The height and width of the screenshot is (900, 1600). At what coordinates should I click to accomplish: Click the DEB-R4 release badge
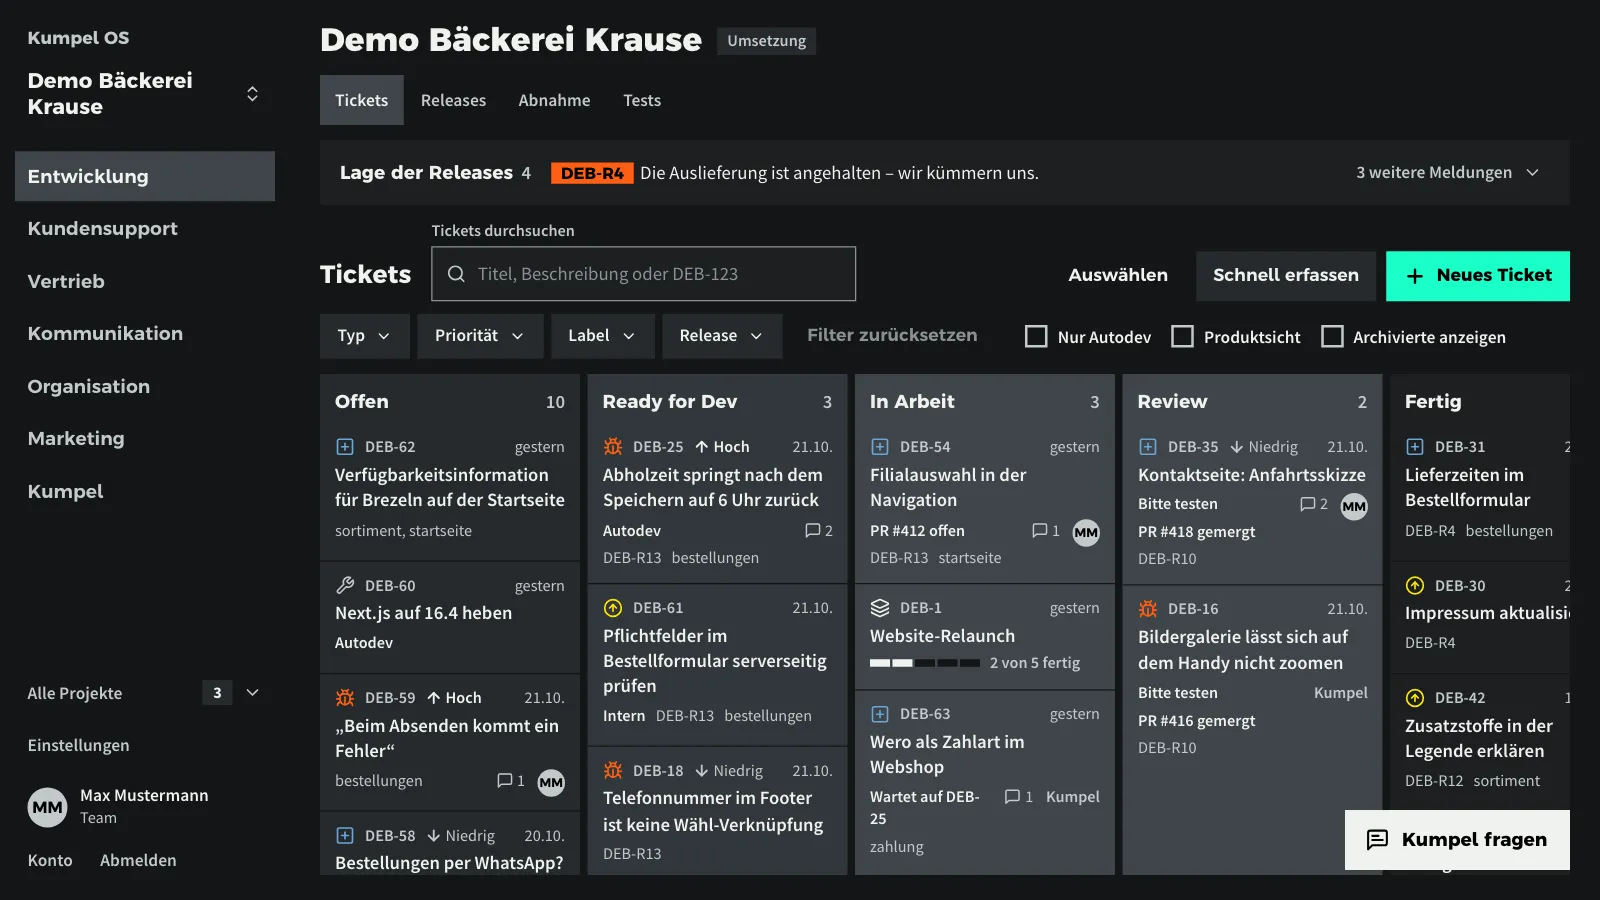pyautogui.click(x=592, y=173)
